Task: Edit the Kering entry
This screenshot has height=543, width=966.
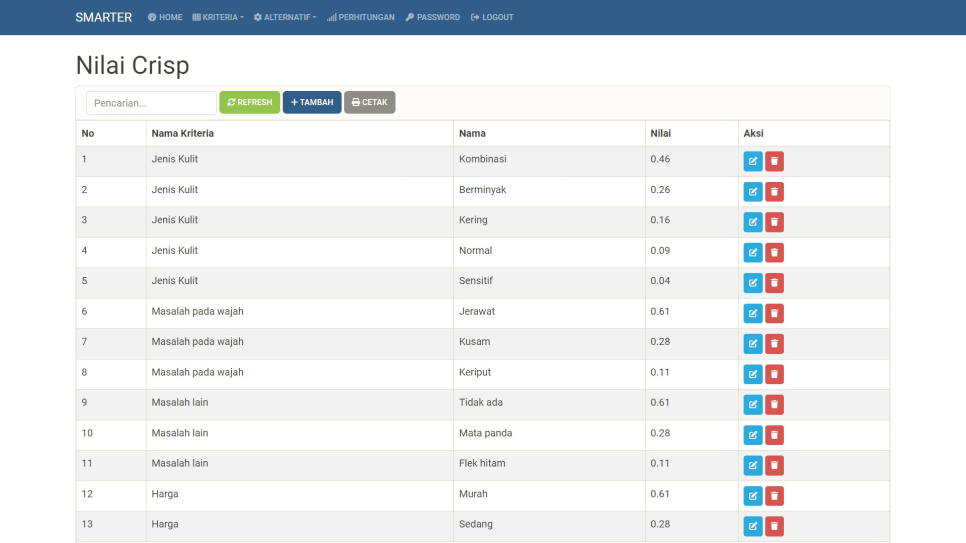Action: (x=753, y=222)
